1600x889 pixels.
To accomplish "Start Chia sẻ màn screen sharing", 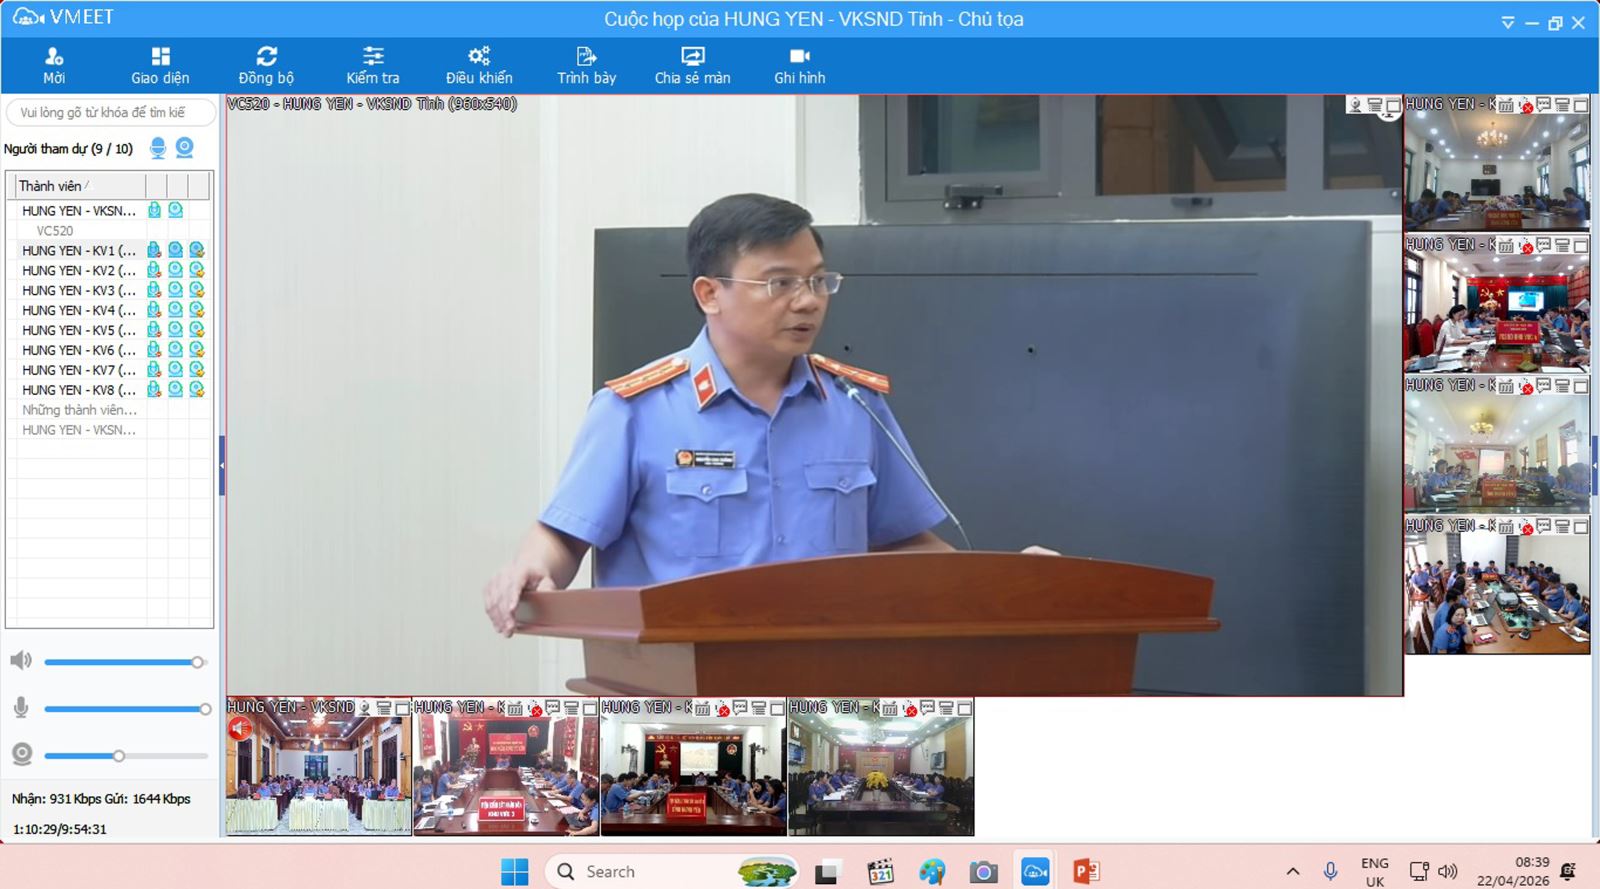I will [x=692, y=65].
